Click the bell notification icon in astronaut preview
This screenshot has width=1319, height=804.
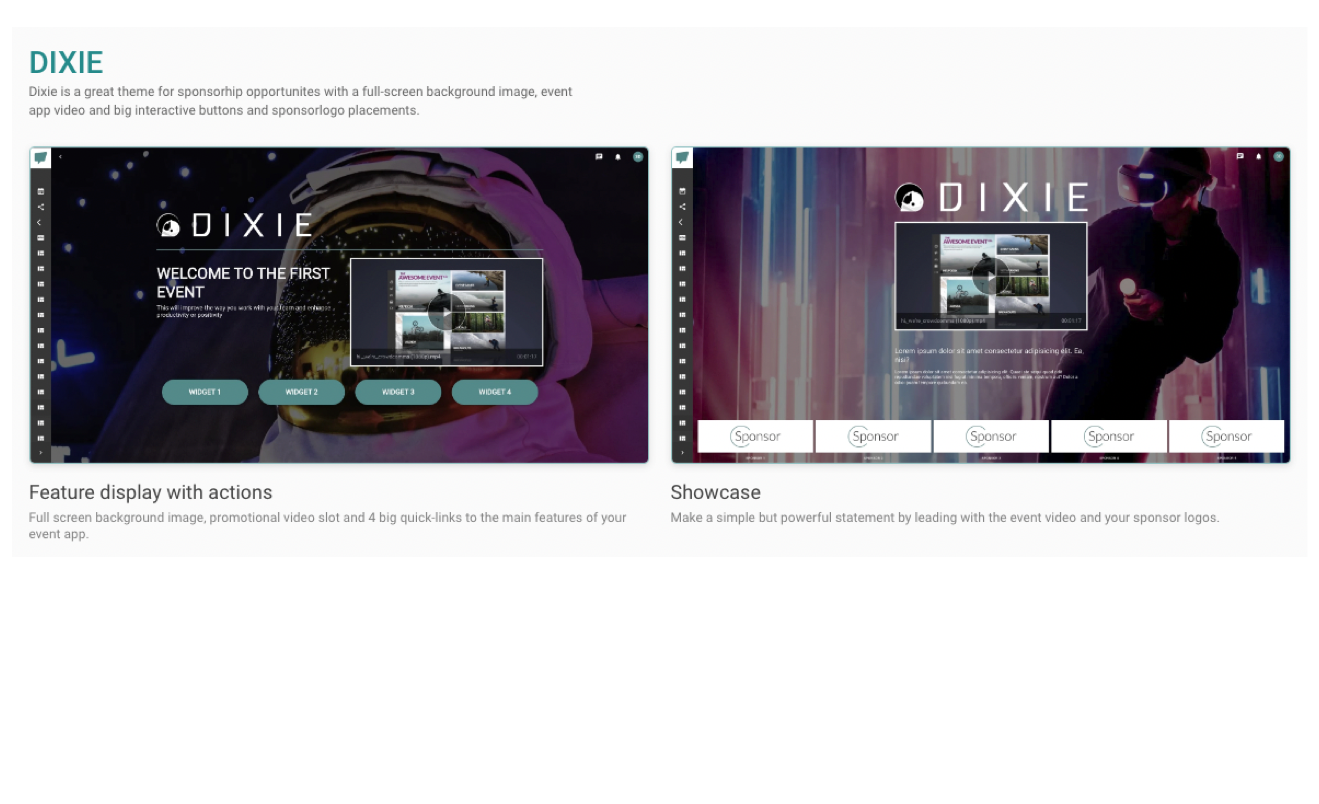617,156
